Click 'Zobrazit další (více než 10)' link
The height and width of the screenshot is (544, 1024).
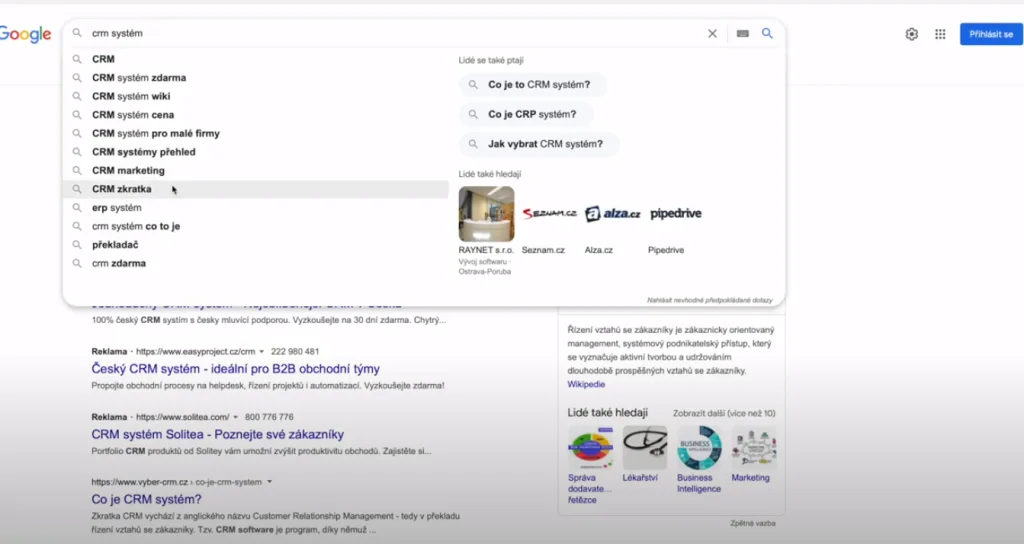pyautogui.click(x=724, y=413)
